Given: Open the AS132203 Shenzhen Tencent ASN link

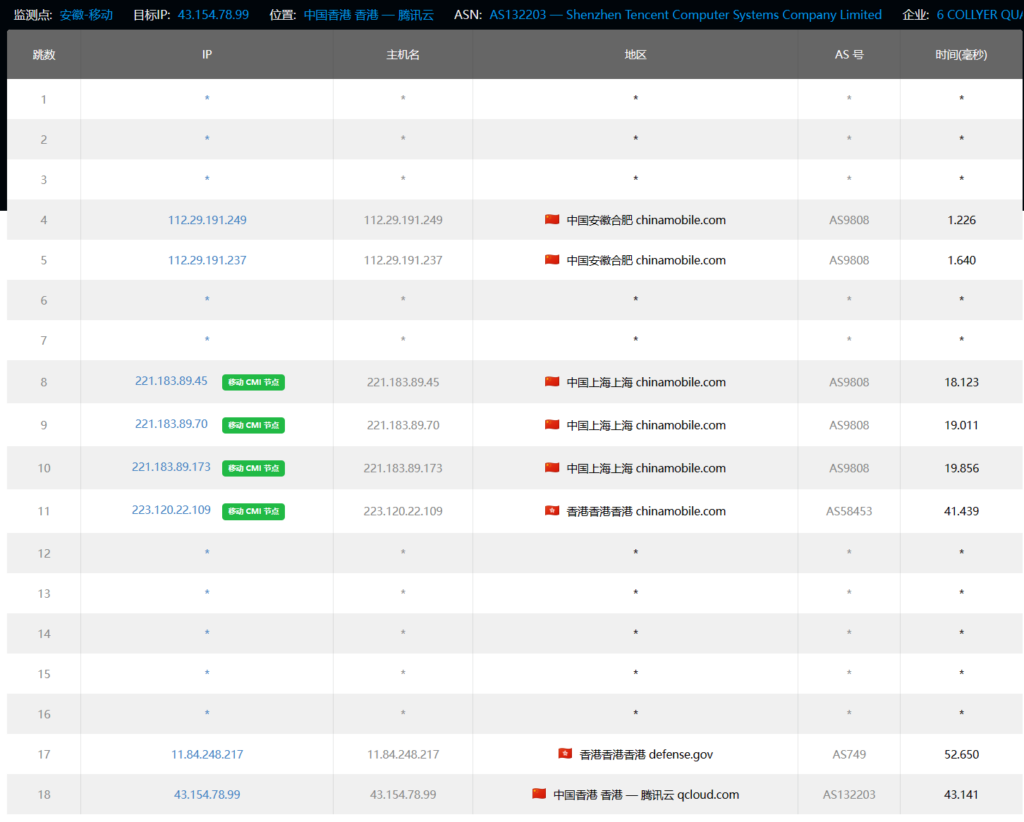Looking at the screenshot, I should 685,15.
